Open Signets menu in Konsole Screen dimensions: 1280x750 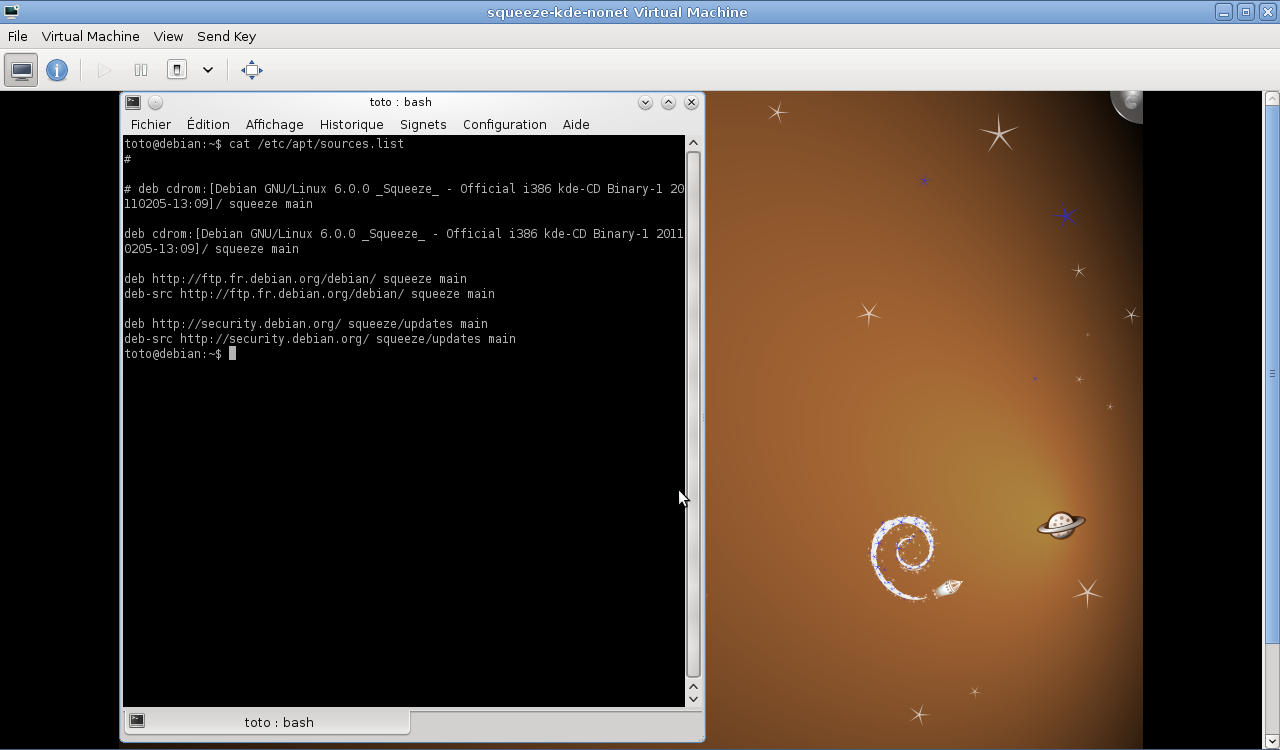point(423,124)
